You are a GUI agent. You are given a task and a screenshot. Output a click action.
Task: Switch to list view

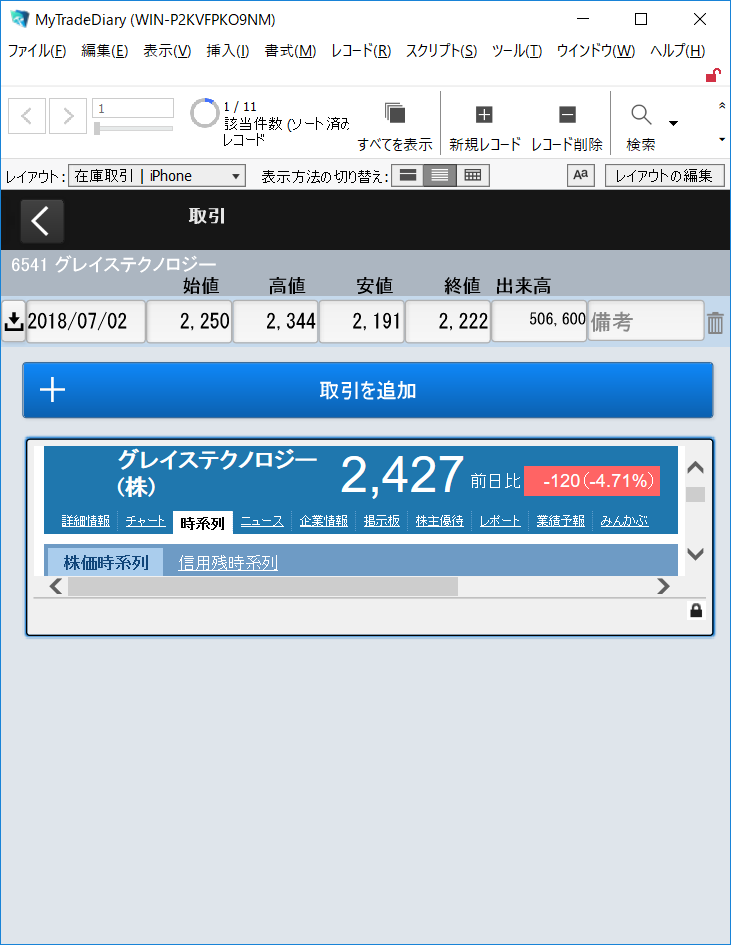click(x=440, y=175)
